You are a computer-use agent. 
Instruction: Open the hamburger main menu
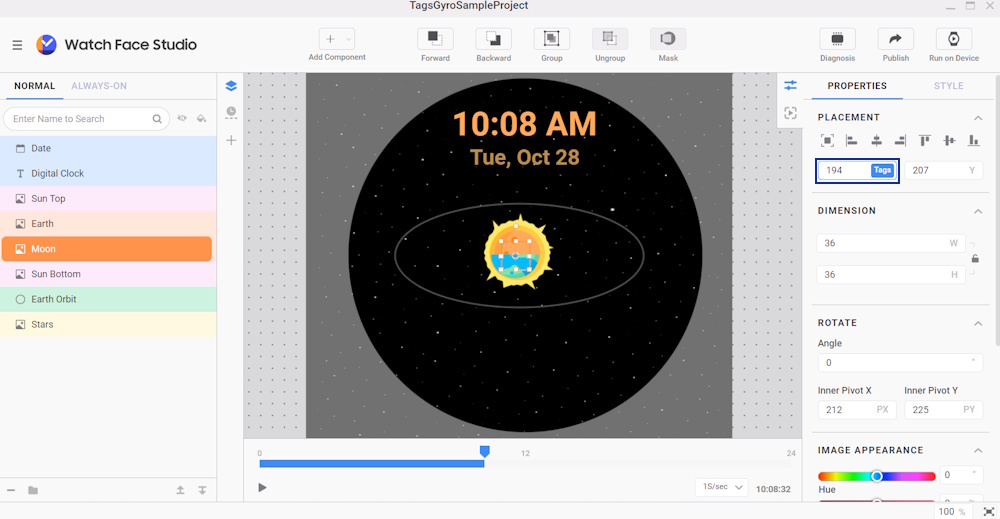click(x=17, y=45)
